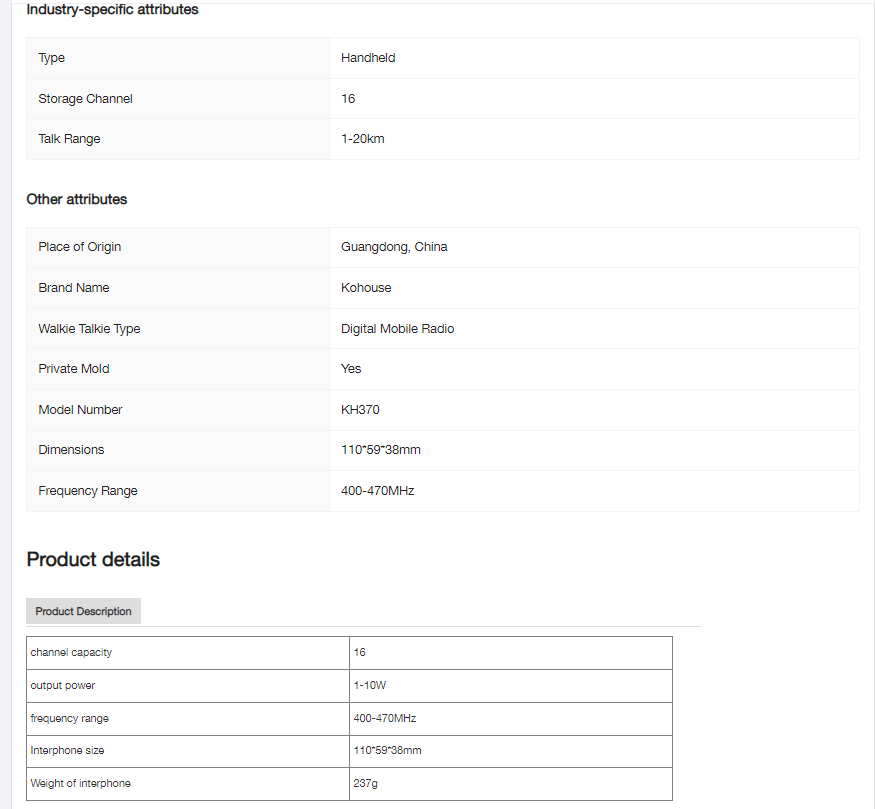Select the KH370 model number value

pos(360,410)
